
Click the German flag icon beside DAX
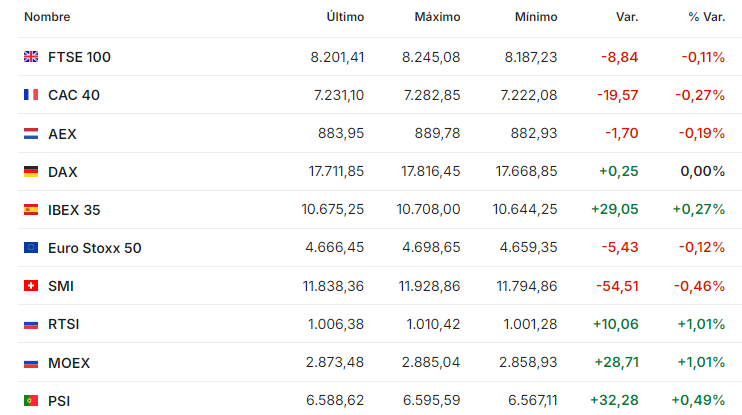tap(31, 171)
